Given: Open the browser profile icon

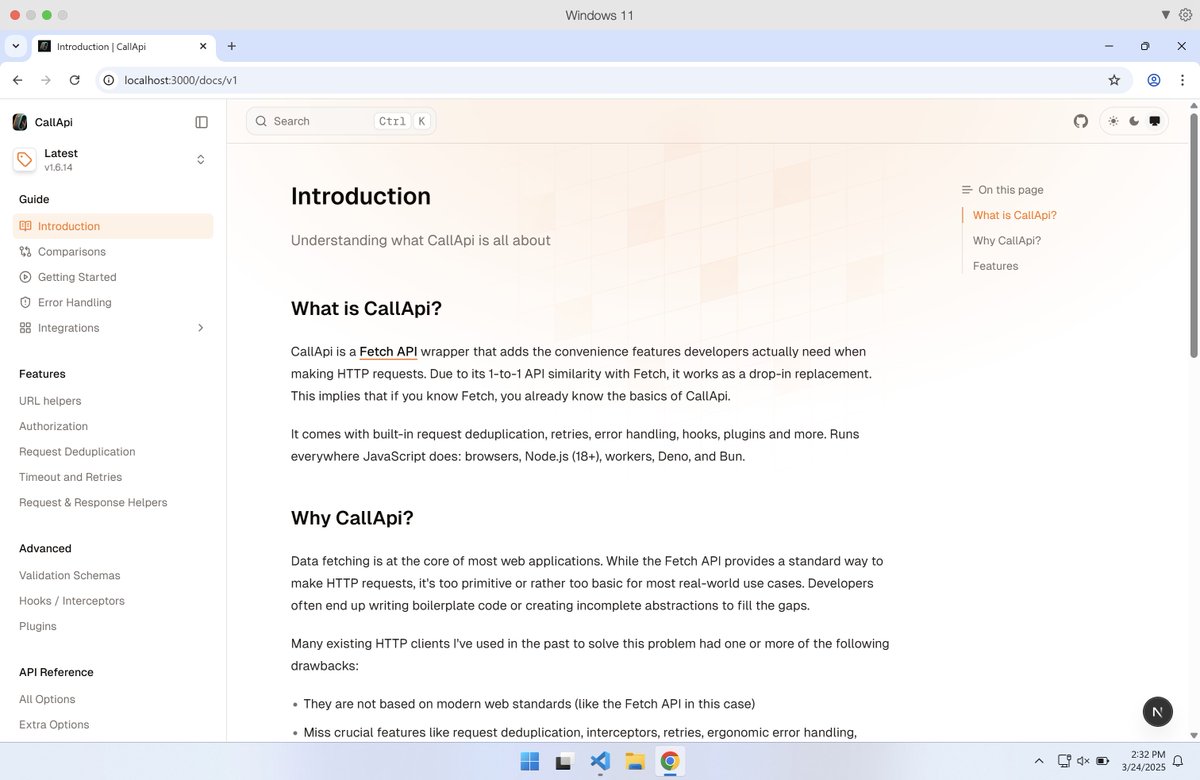Looking at the screenshot, I should (1154, 80).
